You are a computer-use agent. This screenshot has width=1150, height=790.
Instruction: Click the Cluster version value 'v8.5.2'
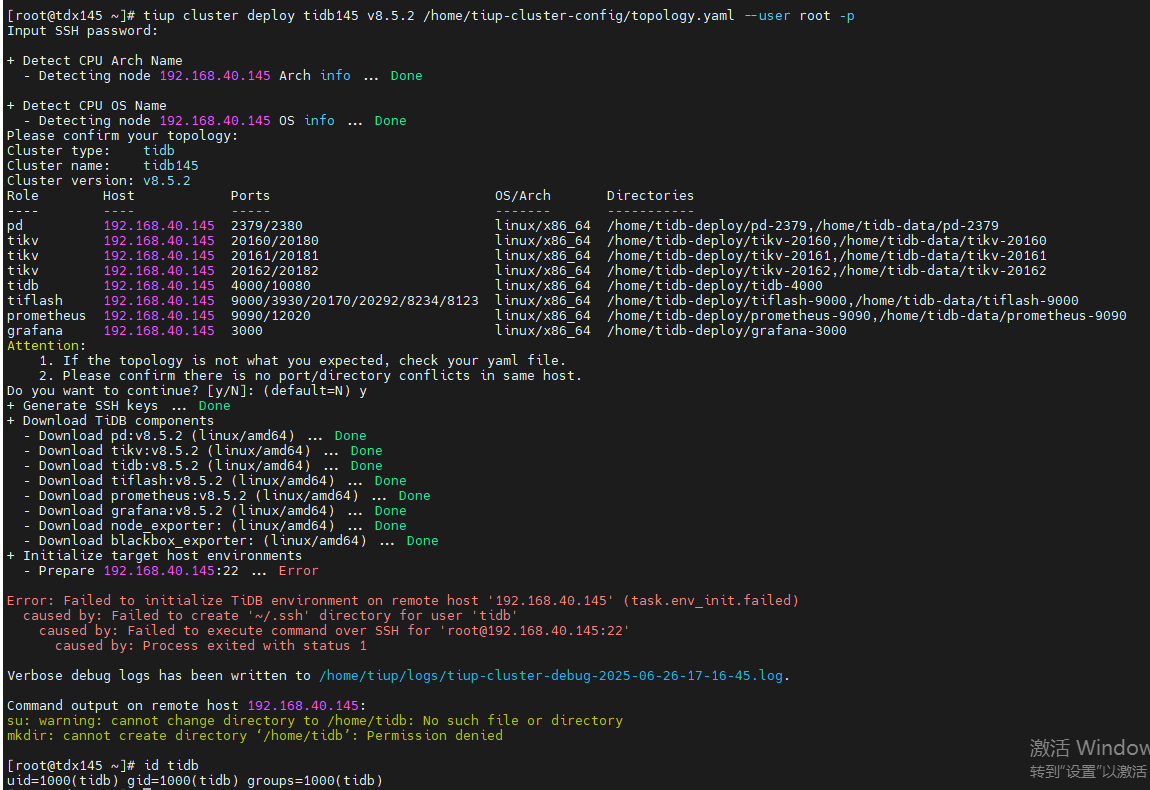tap(166, 180)
